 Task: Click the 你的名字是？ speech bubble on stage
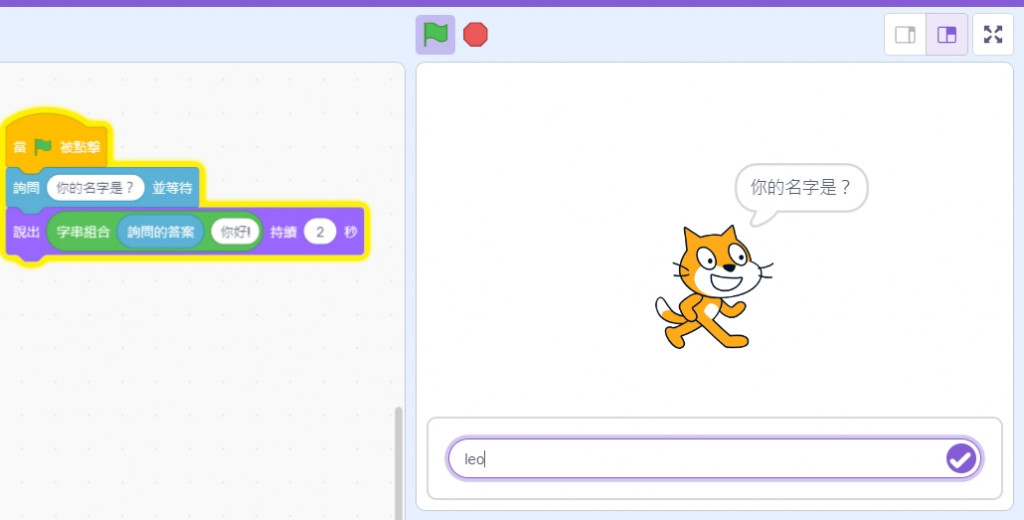(x=801, y=188)
